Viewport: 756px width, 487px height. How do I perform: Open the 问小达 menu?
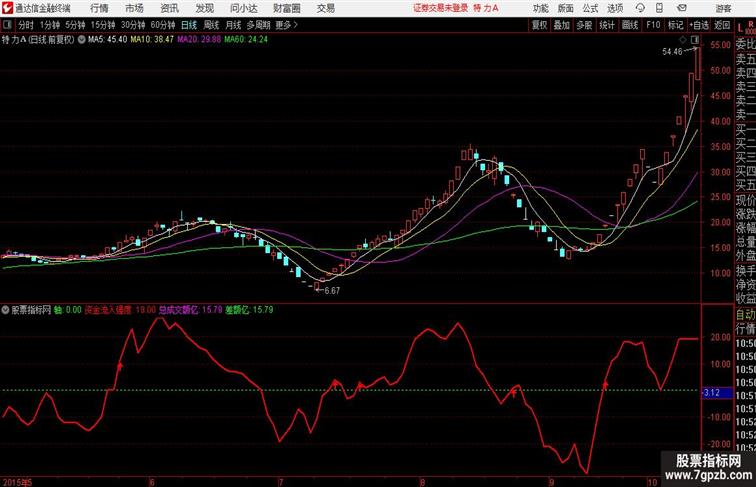pyautogui.click(x=243, y=8)
